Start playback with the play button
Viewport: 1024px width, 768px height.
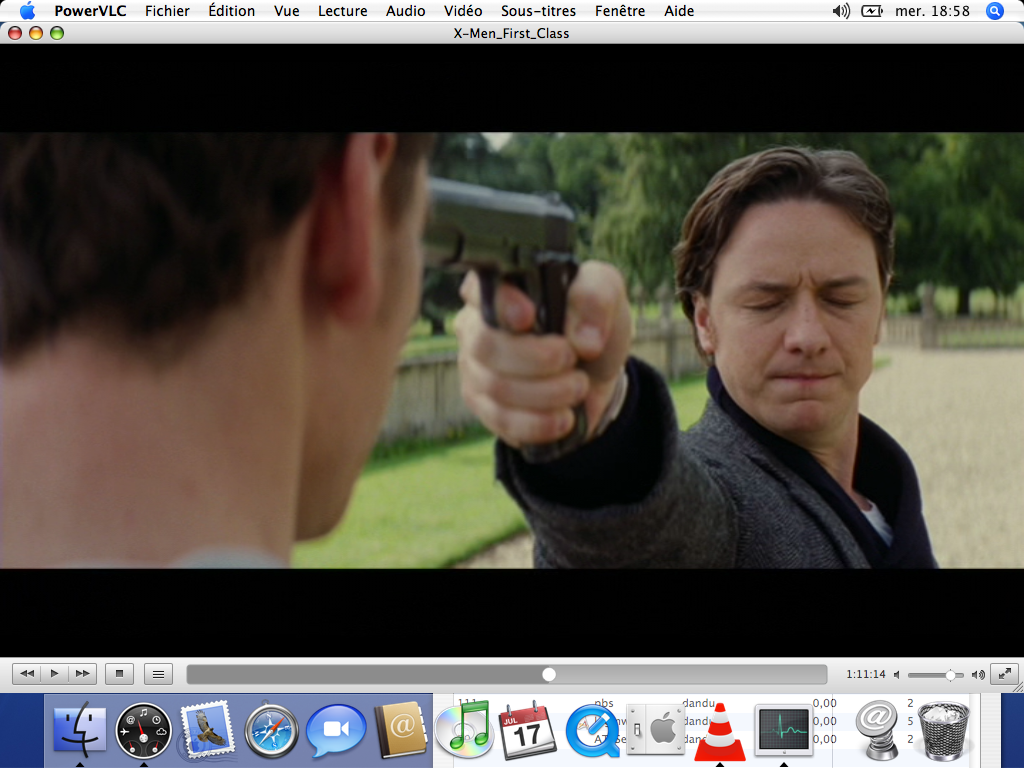(55, 673)
